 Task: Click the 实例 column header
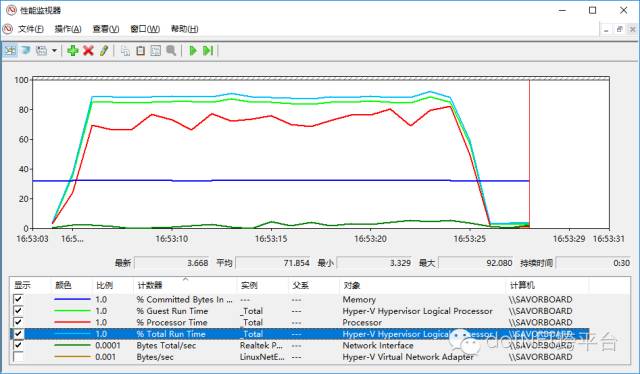click(262, 285)
